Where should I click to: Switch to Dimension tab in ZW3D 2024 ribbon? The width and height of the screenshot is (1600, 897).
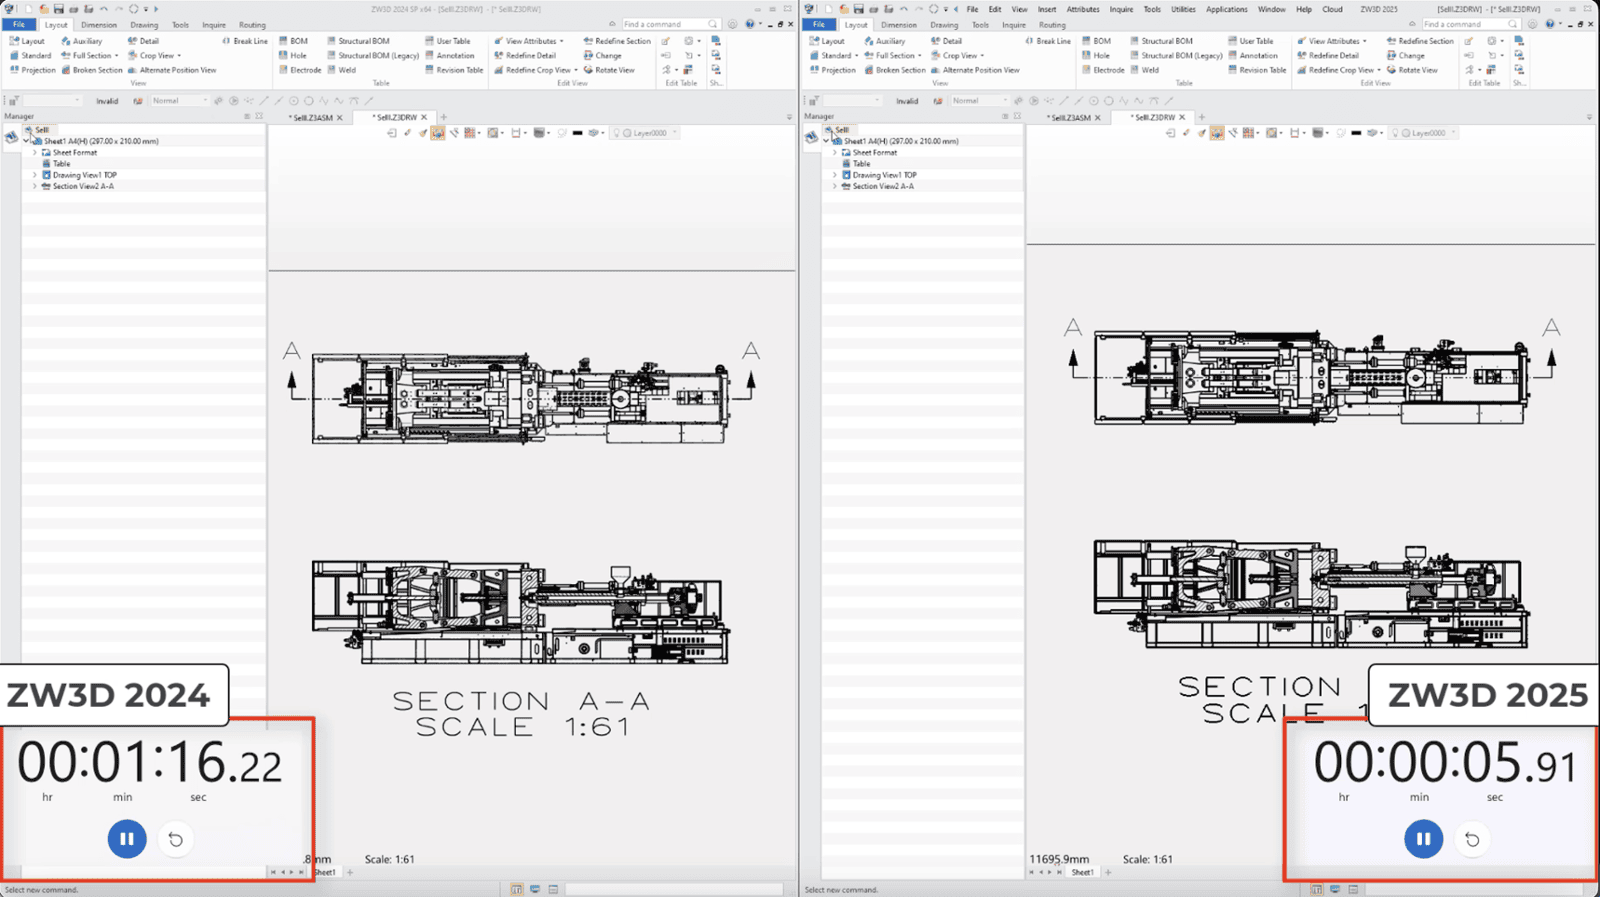[99, 25]
